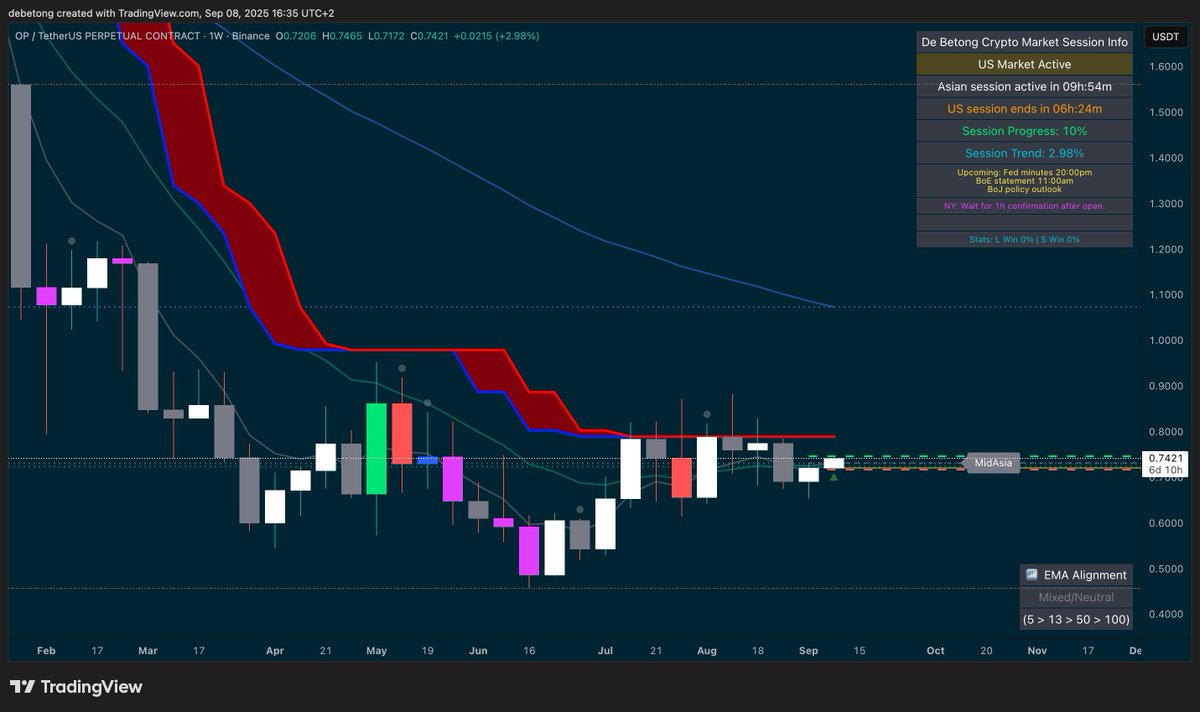Expand the (5 > 13 > 50 > 100) EMA ordering row
1200x712 pixels.
point(1076,619)
